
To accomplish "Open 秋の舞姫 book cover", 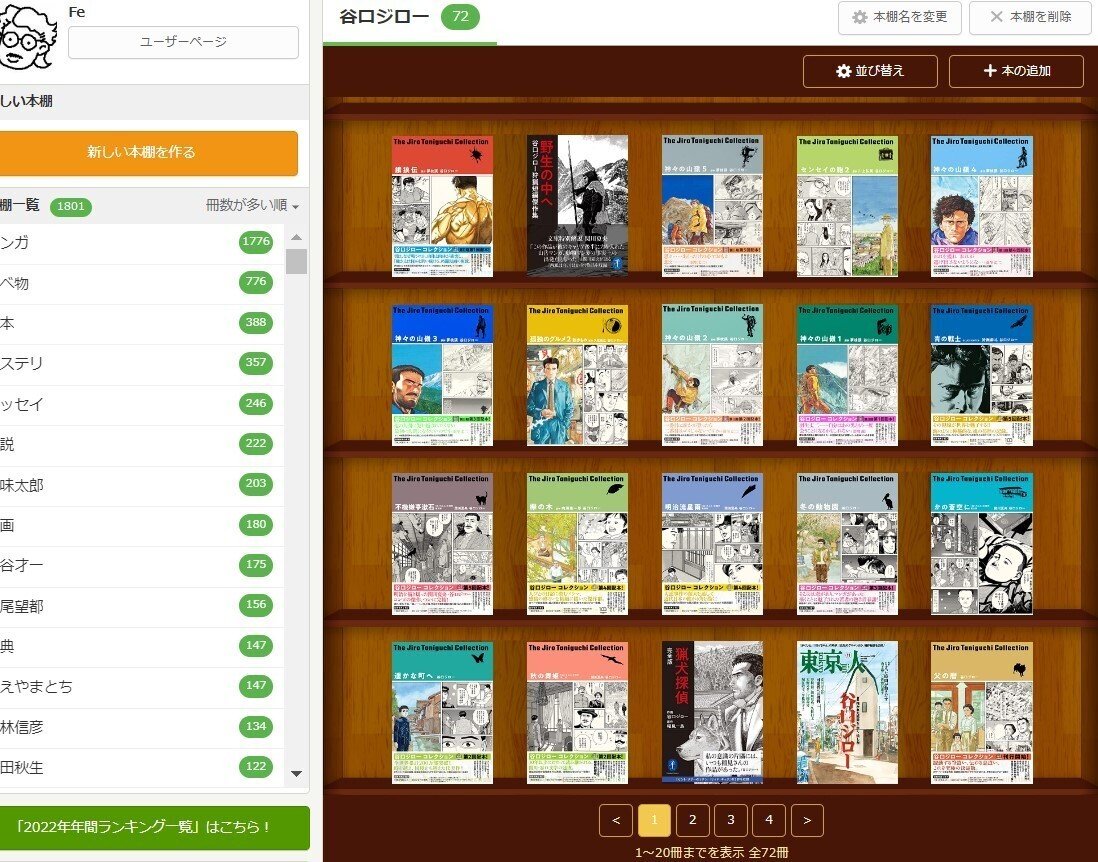I will click(x=577, y=713).
